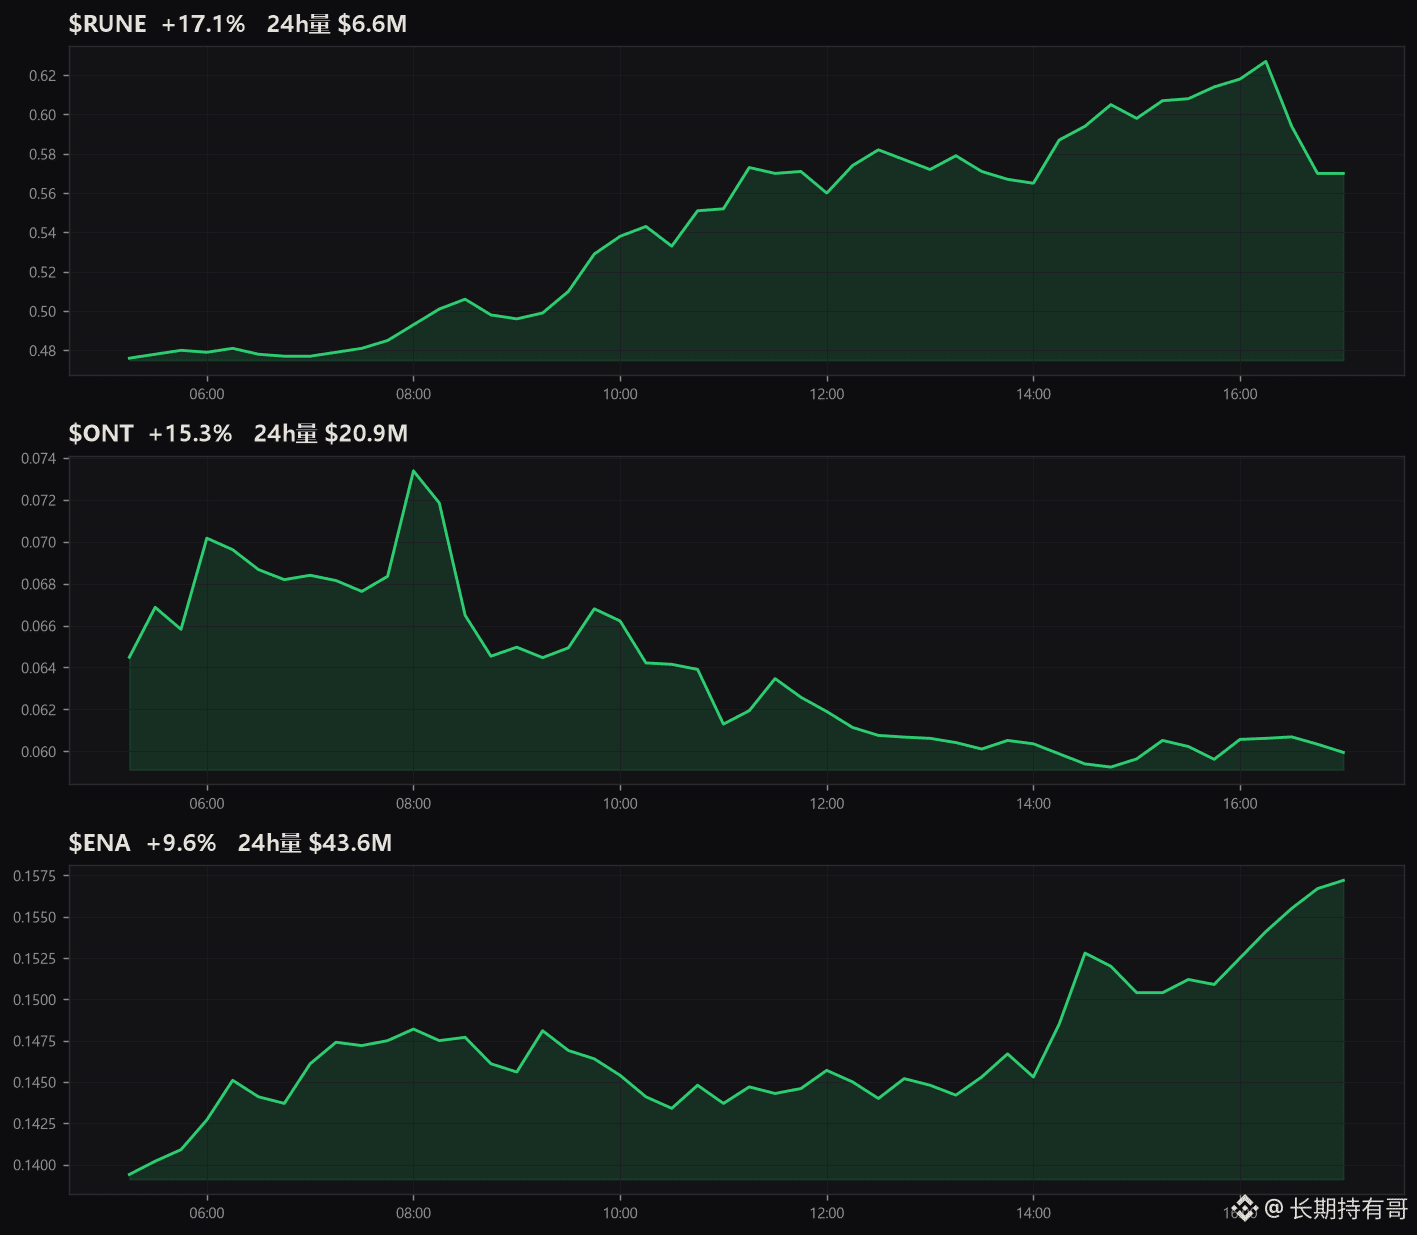The height and width of the screenshot is (1235, 1417).
Task: Select the +9.6% change for ENA
Action: [181, 843]
